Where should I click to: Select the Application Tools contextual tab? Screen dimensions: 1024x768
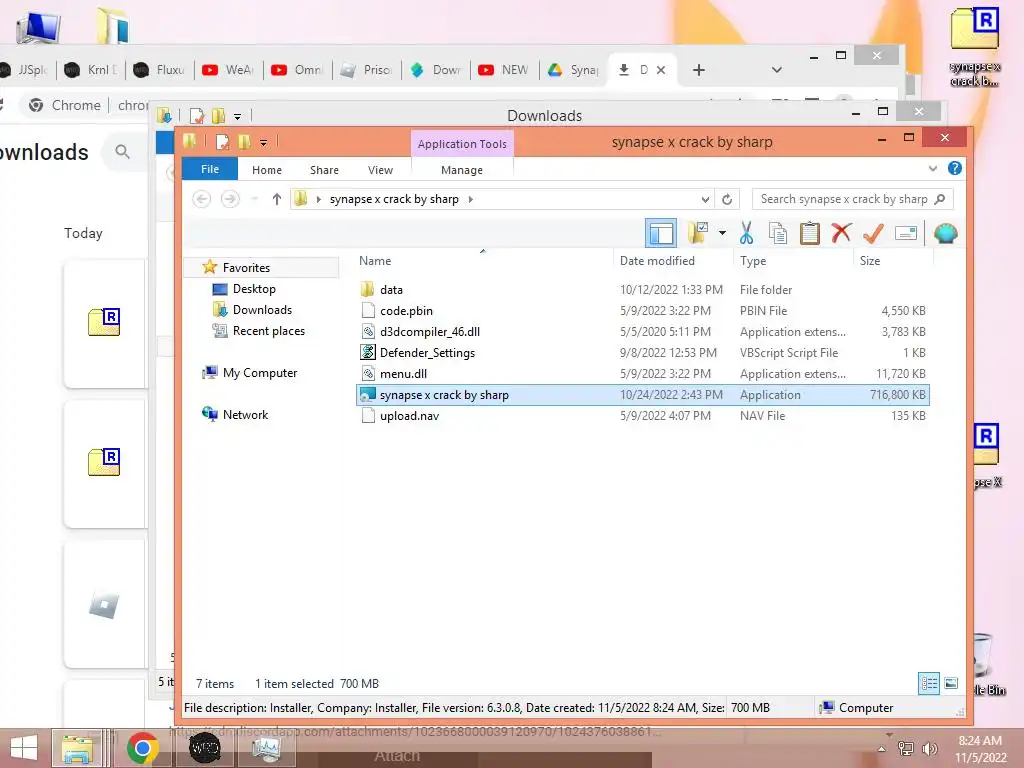462,144
